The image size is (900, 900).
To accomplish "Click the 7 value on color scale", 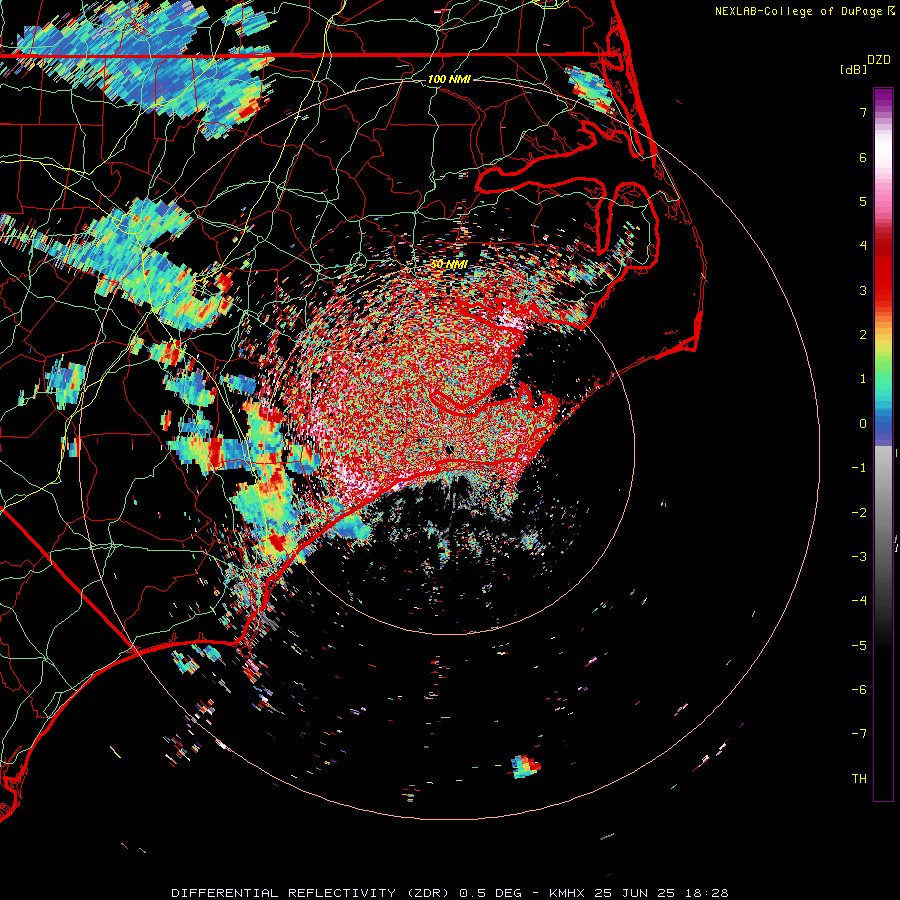I will [x=863, y=112].
